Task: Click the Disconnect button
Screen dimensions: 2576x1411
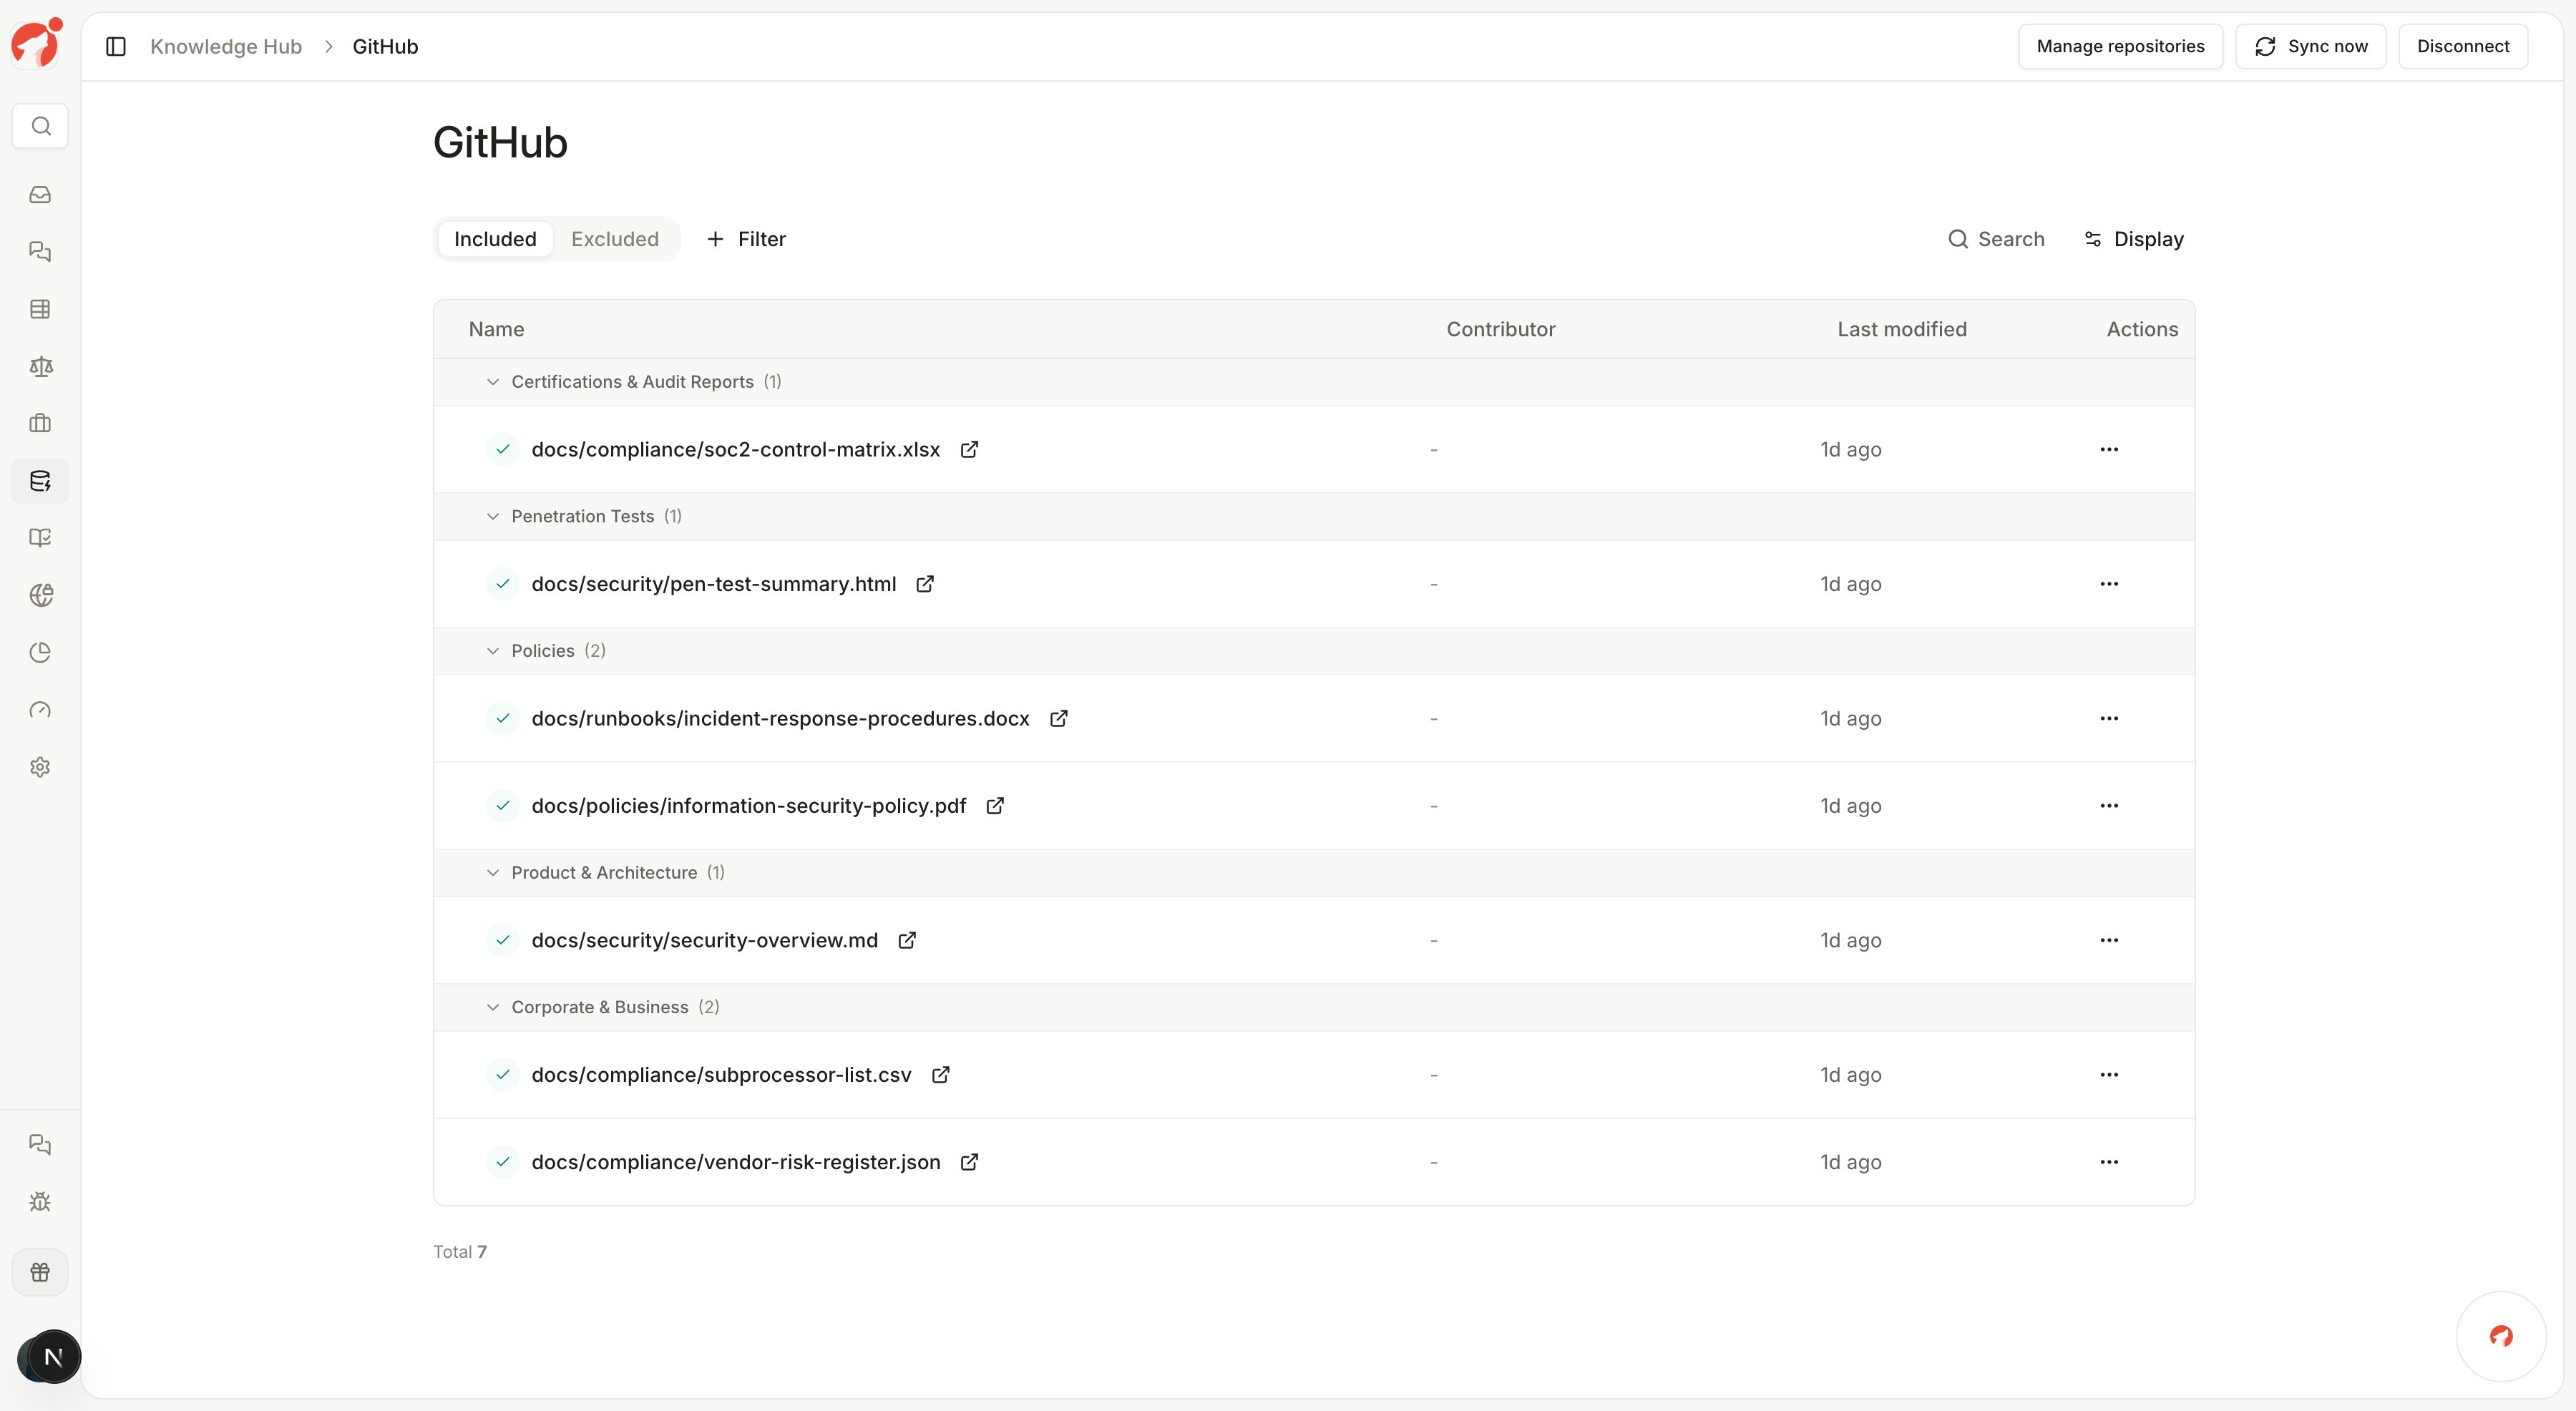Action: (2463, 46)
